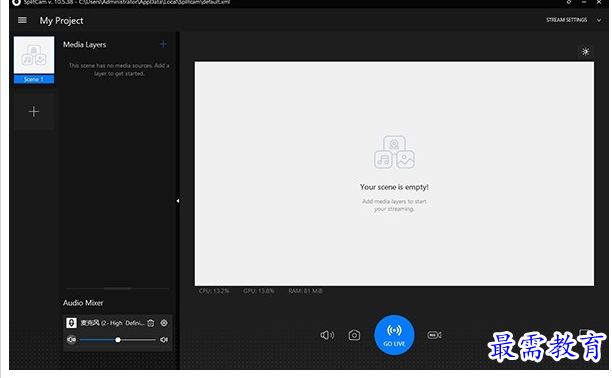612x378 pixels.
Task: Toggle the brightness sun icon above the preview
Action: pyautogui.click(x=585, y=52)
